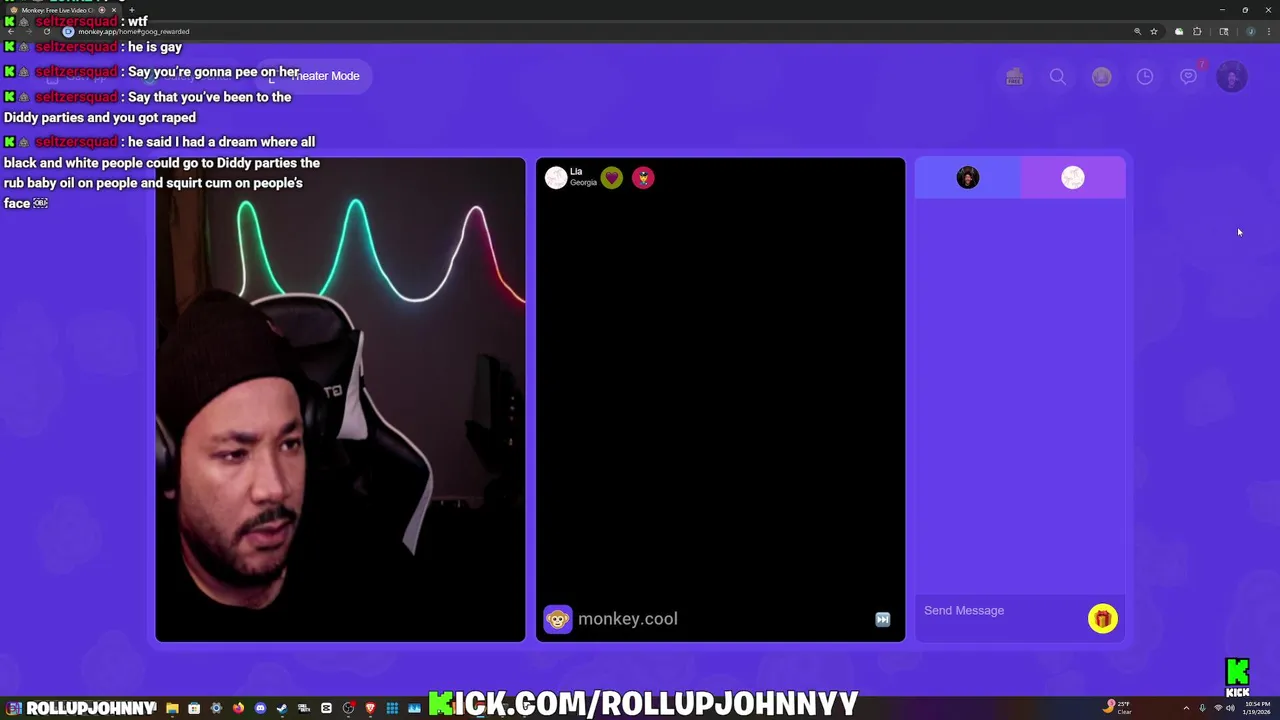The height and width of the screenshot is (720, 1280).
Task: Open the tab search side panel icon
Action: 1224,31
